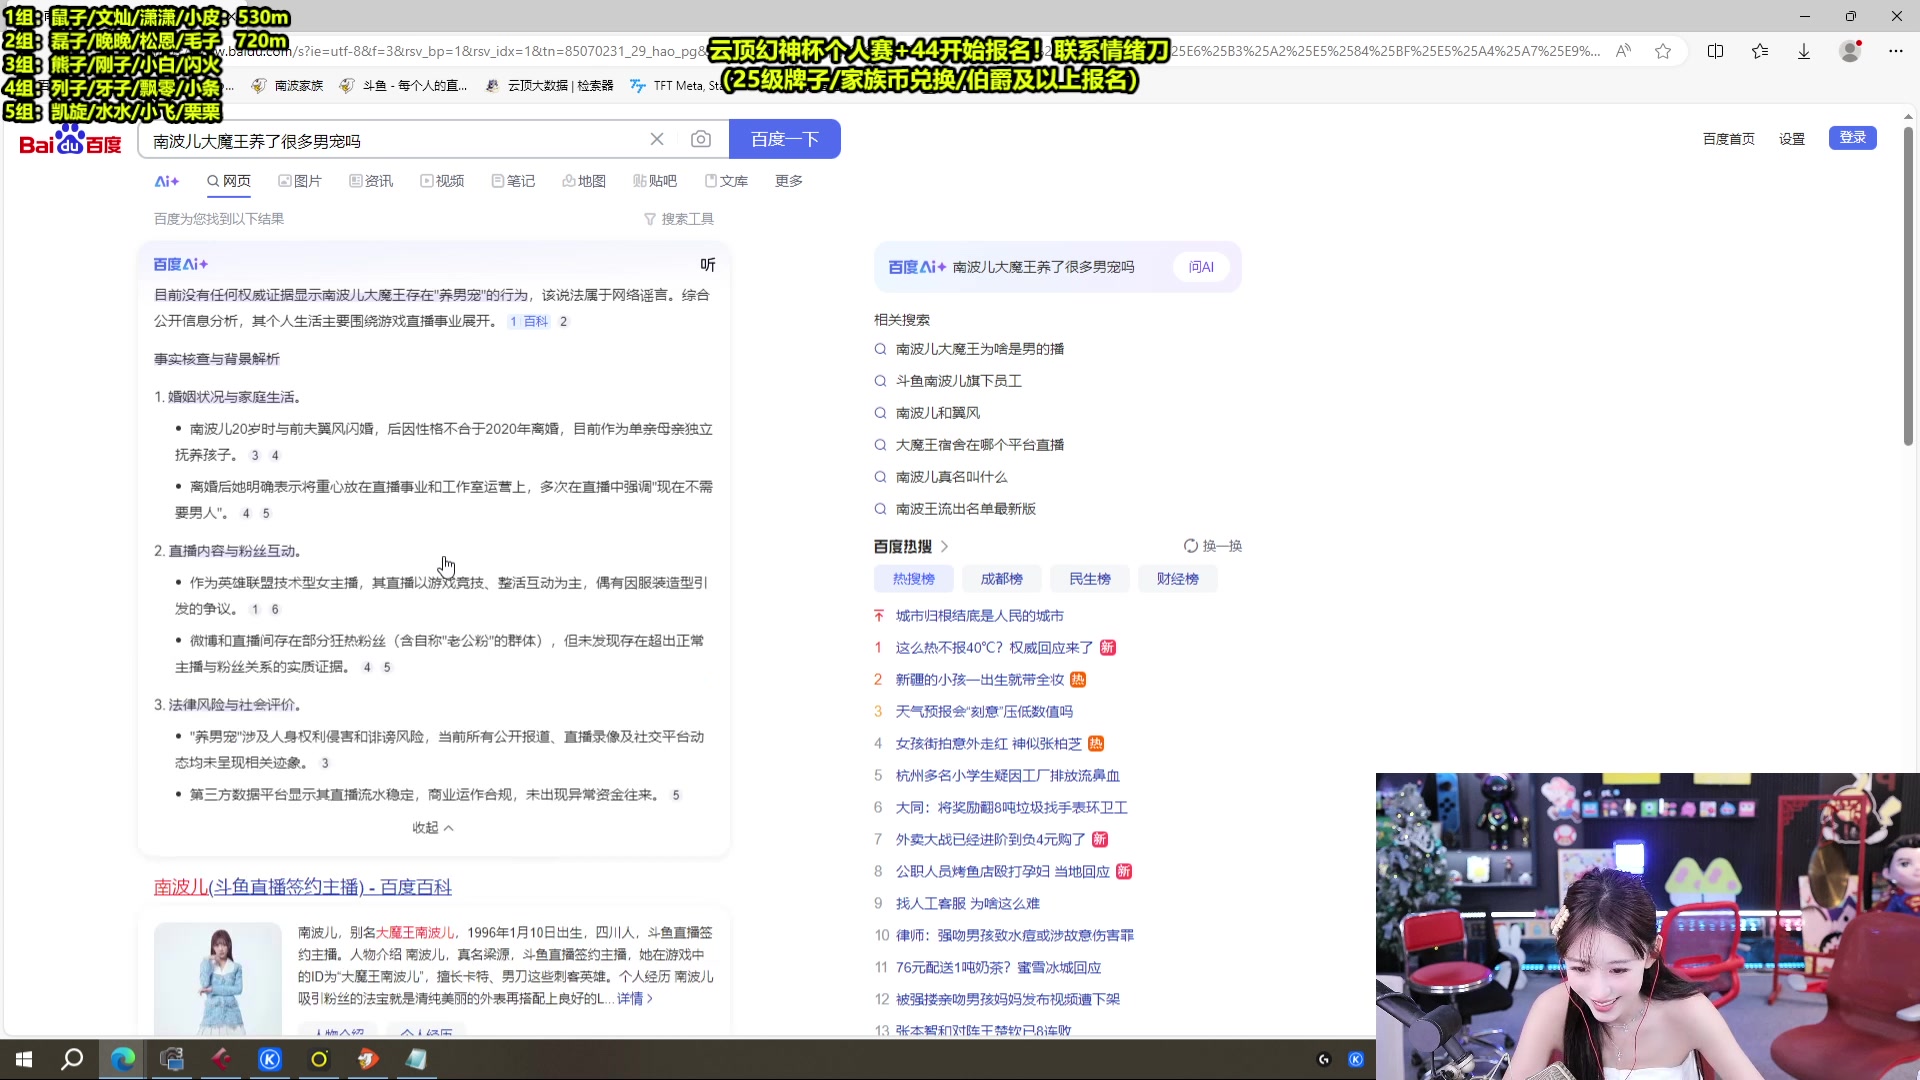The height and width of the screenshot is (1080, 1920).
Task: Toggle read aloud icon in address bar
Action: click(x=1623, y=51)
